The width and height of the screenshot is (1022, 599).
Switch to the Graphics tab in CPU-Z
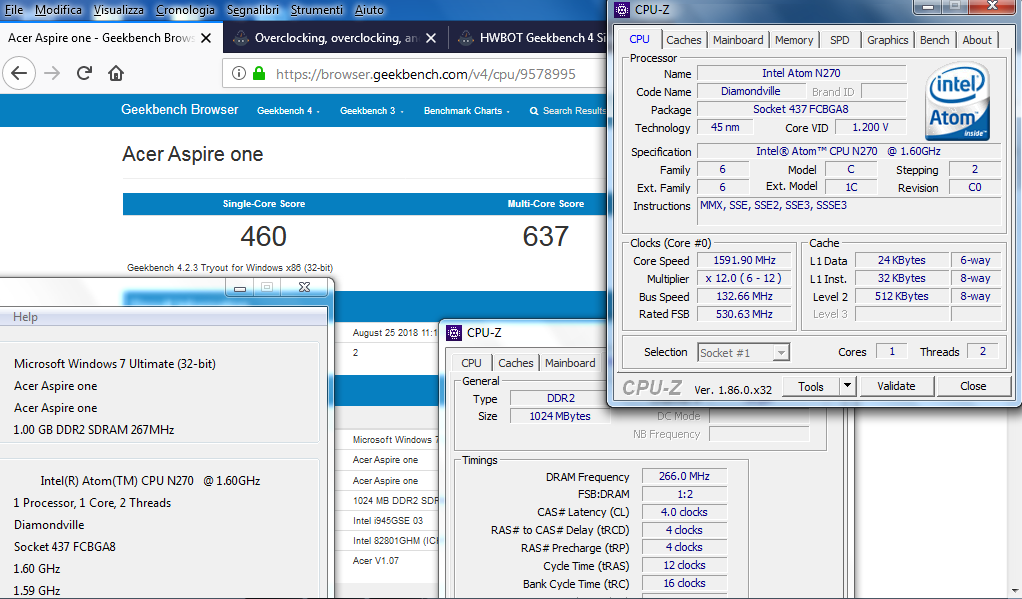[x=887, y=40]
